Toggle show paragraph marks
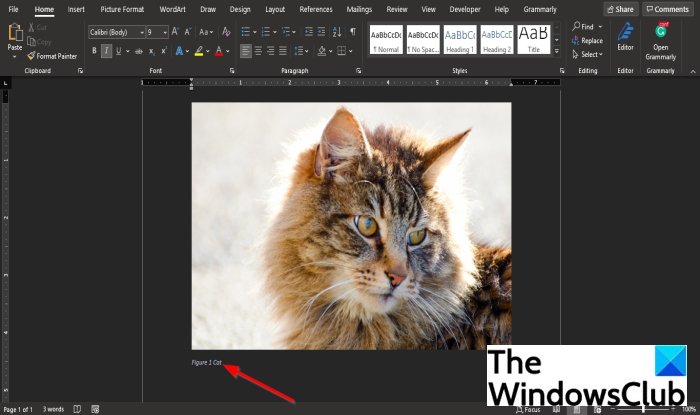This screenshot has height=415, width=700. tap(352, 32)
